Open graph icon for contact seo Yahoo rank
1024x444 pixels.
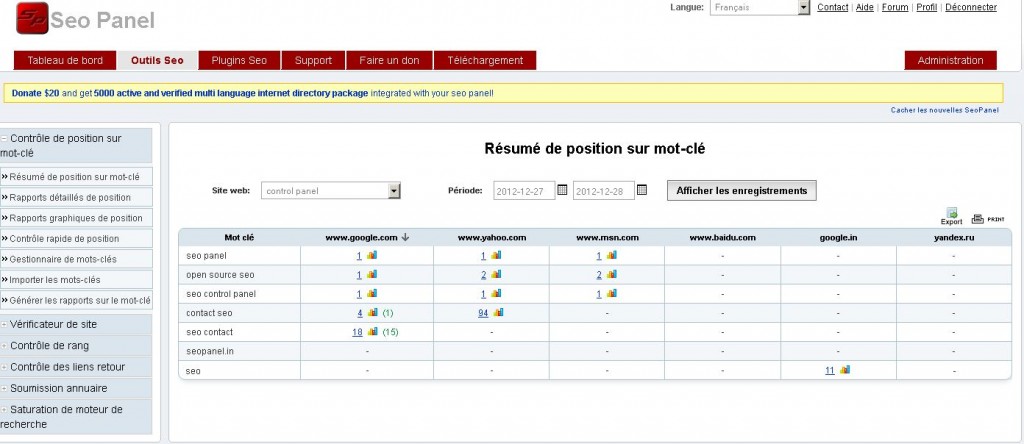pos(498,313)
